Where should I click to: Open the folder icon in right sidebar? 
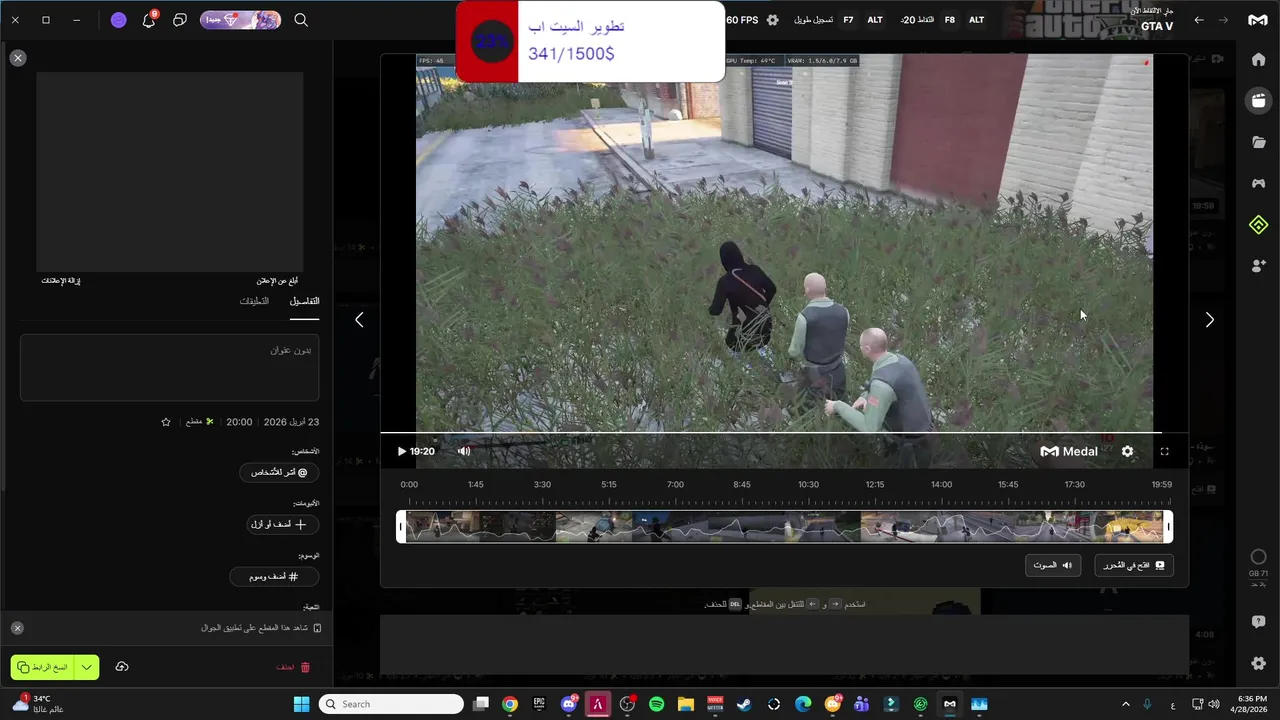point(1258,142)
